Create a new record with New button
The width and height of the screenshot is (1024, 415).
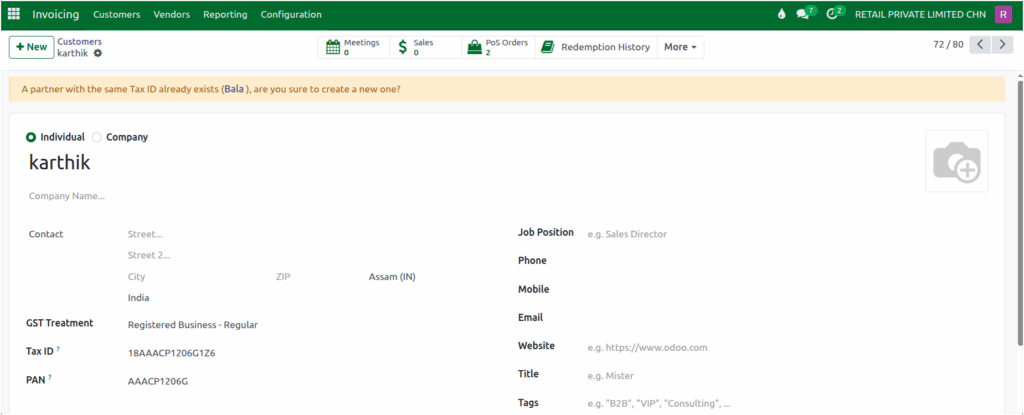(x=31, y=47)
